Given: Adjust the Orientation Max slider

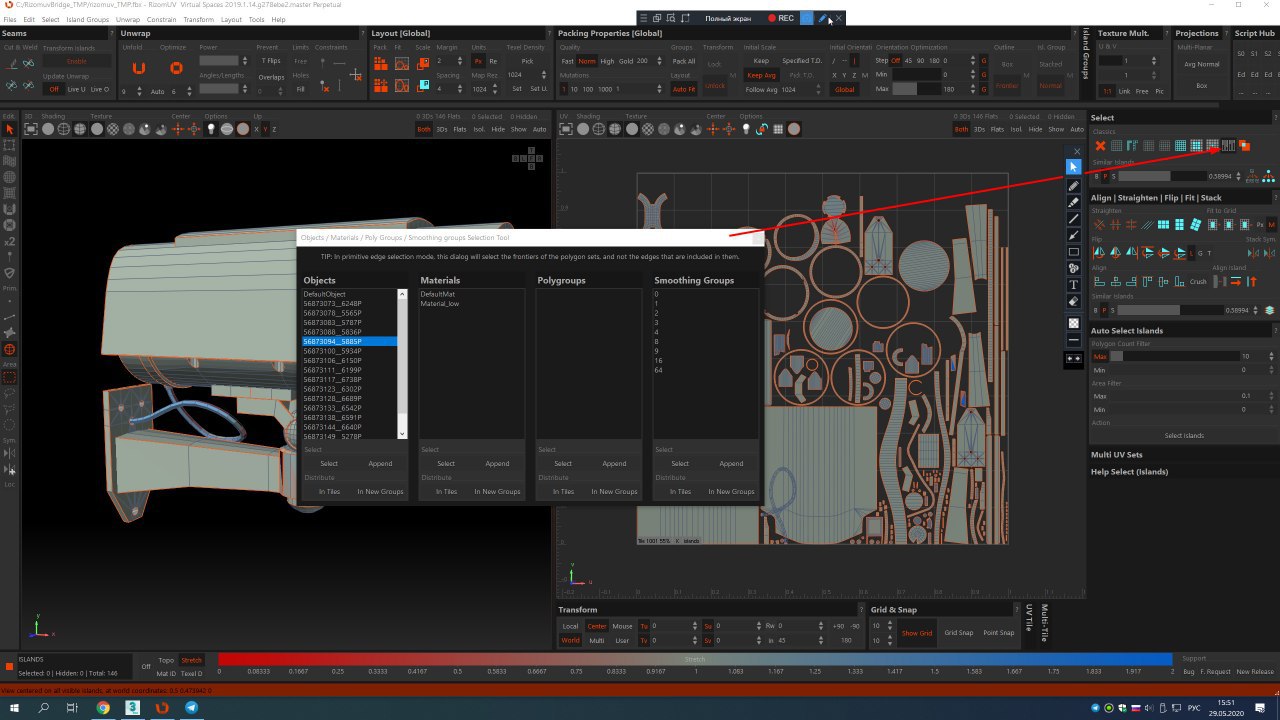Looking at the screenshot, I should pyautogui.click(x=917, y=89).
